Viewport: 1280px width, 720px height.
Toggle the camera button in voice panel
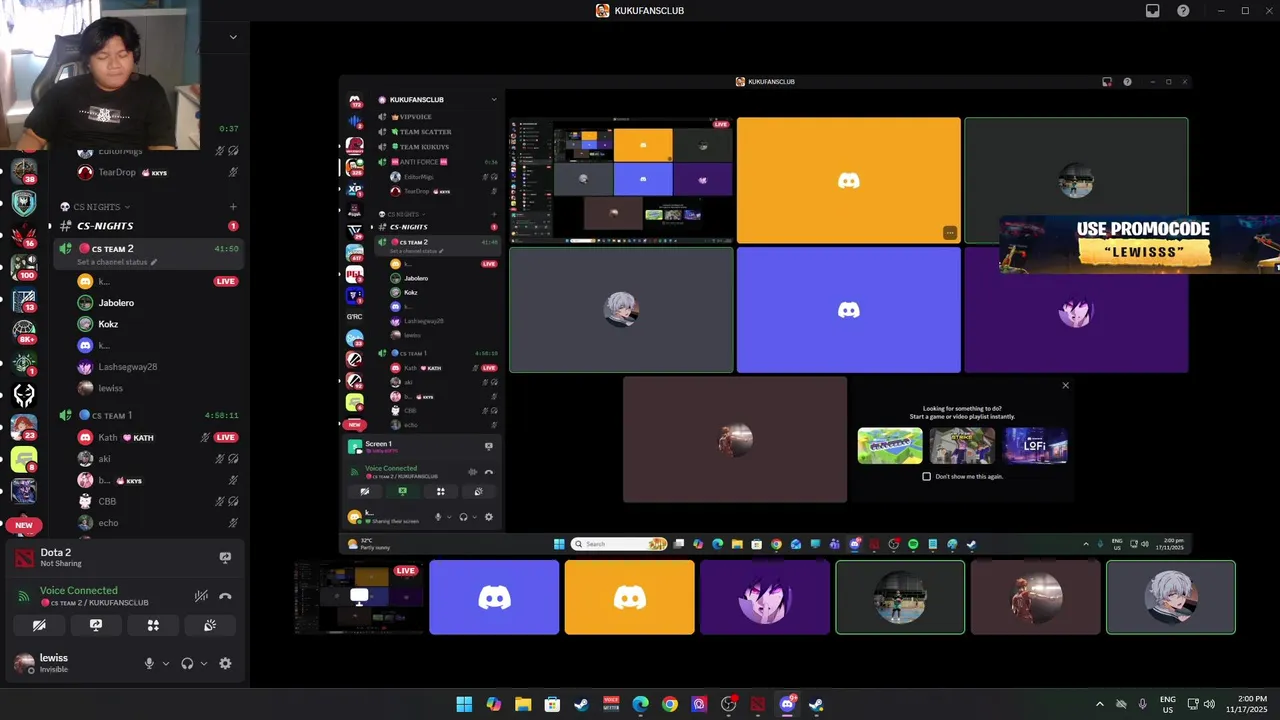(39, 625)
